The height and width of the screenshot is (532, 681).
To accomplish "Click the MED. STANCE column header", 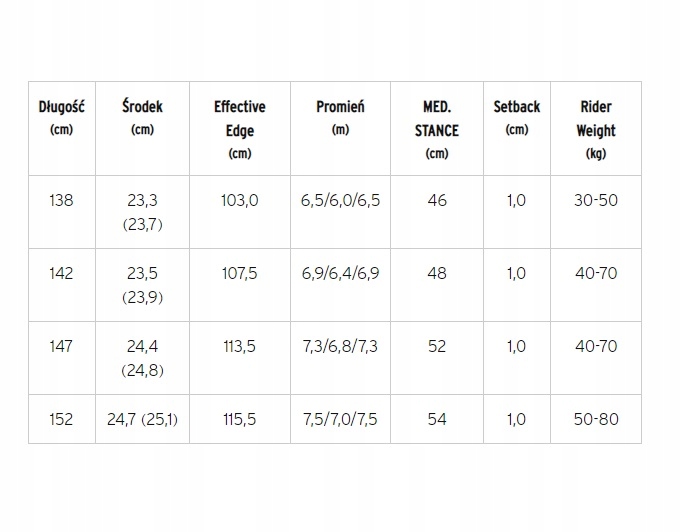I will tap(436, 130).
